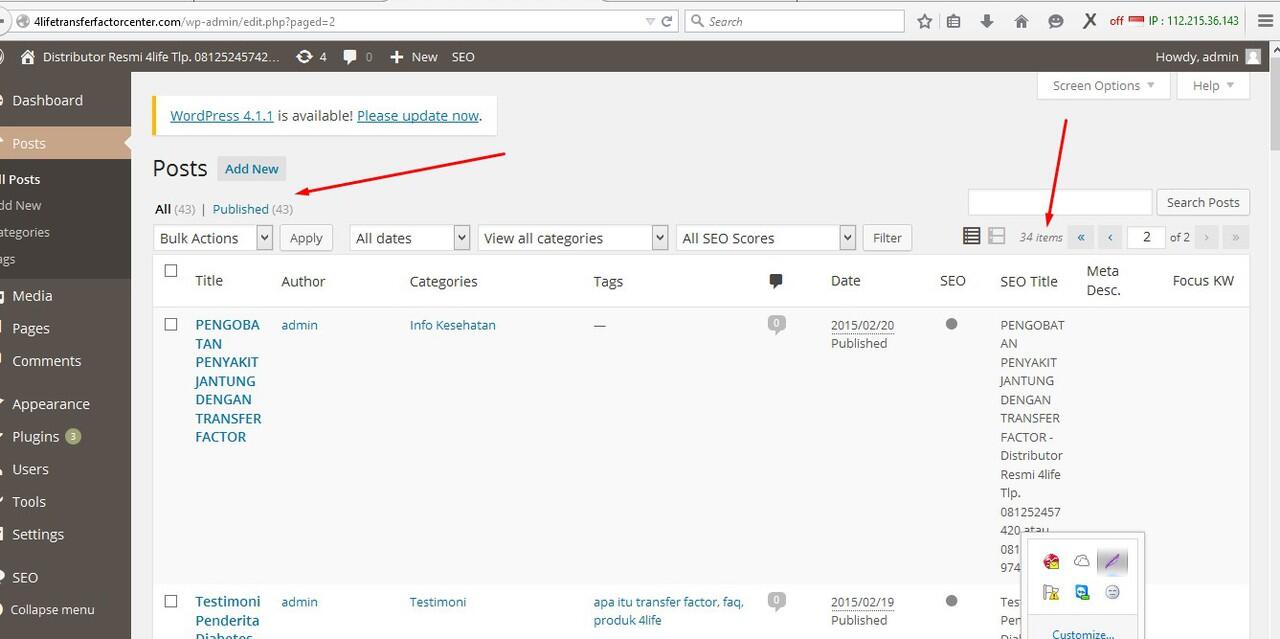Expand the Screen Options panel

(x=1103, y=86)
